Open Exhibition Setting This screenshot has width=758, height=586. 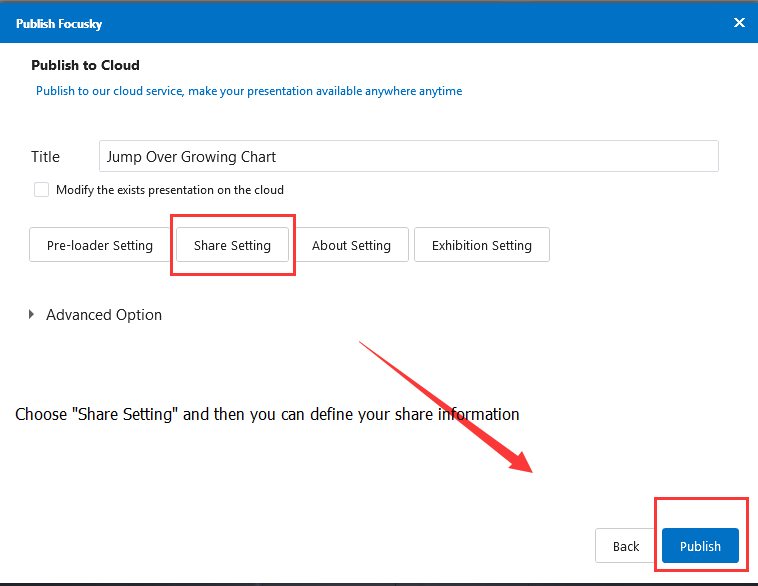pyautogui.click(x=481, y=245)
